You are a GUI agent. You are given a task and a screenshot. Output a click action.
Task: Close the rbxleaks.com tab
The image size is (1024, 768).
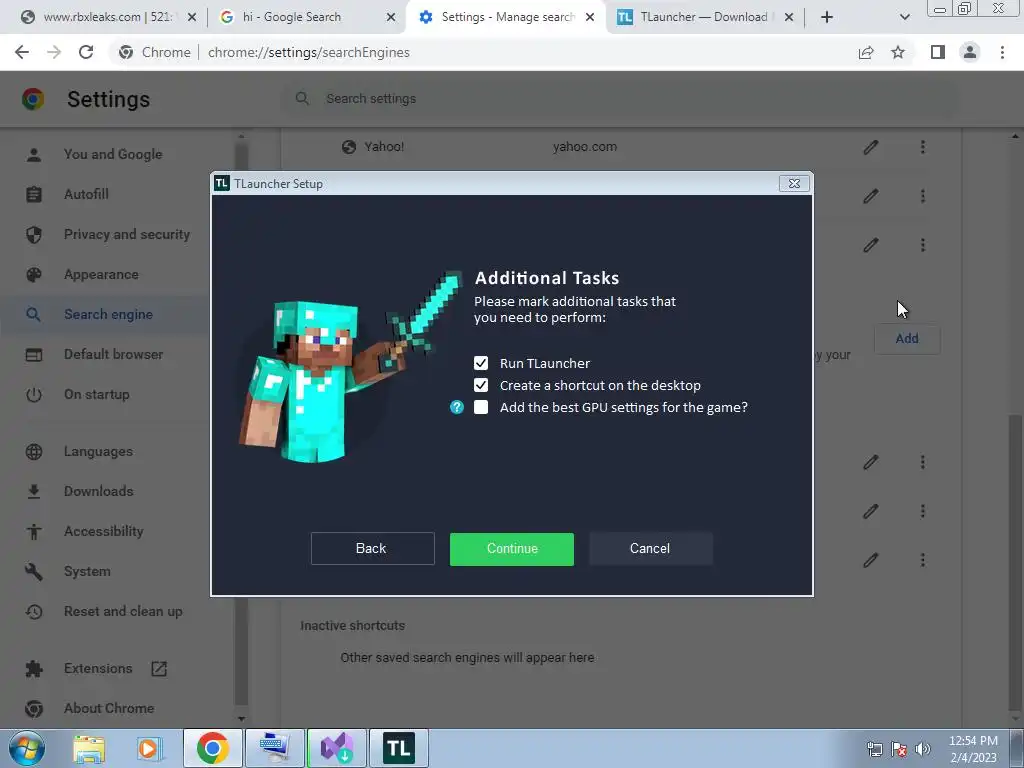[192, 17]
